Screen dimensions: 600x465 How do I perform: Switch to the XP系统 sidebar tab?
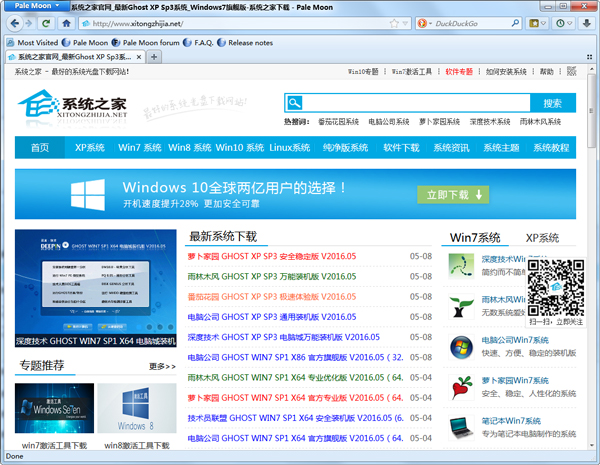coord(542,238)
